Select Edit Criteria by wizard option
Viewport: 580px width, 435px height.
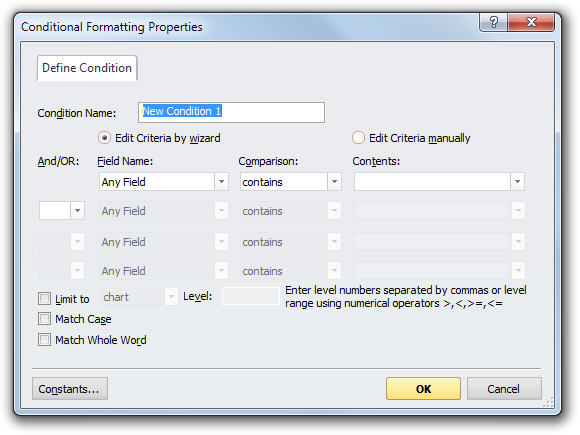tap(104, 138)
